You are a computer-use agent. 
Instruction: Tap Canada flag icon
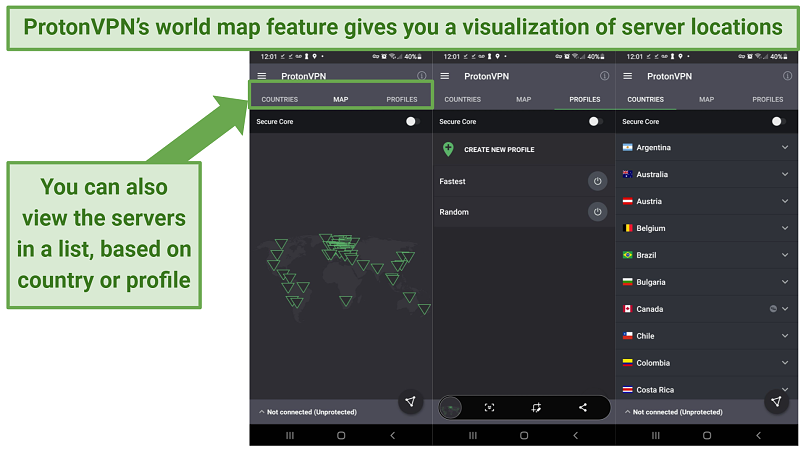tap(628, 309)
